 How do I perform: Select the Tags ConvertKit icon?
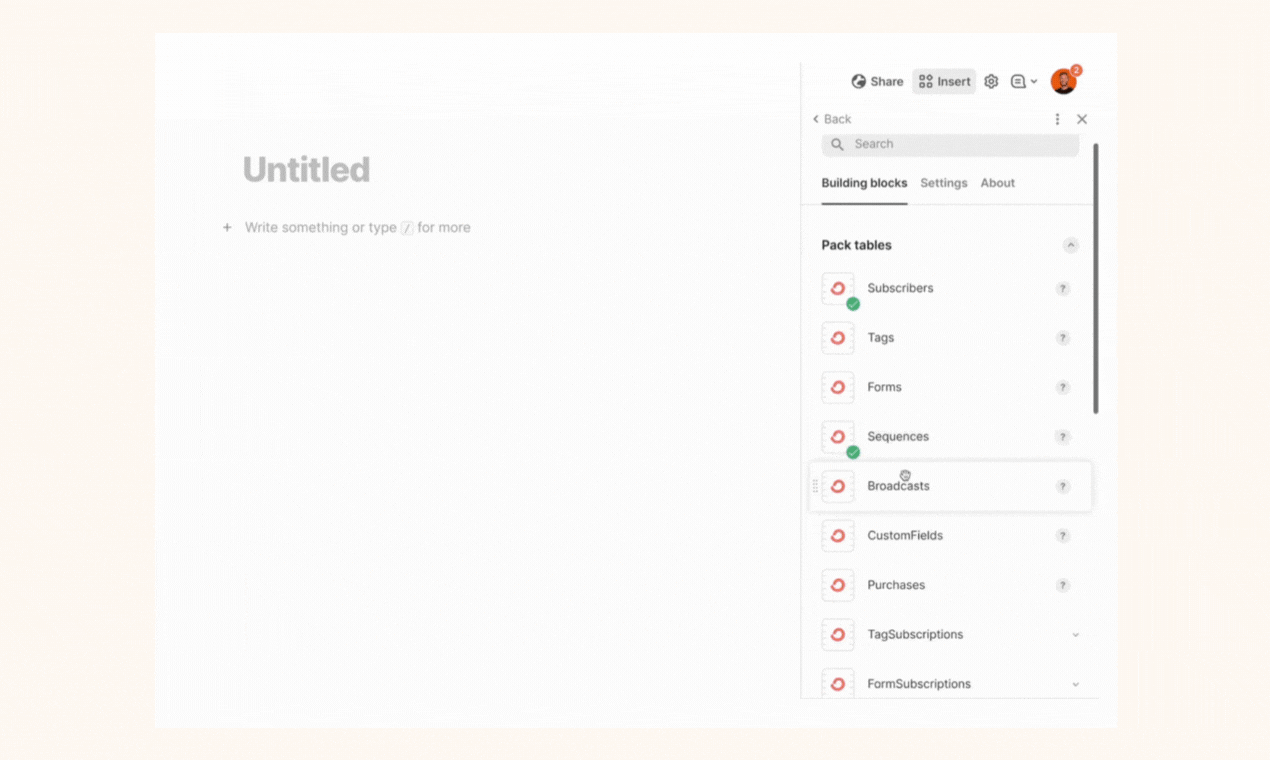[837, 337]
